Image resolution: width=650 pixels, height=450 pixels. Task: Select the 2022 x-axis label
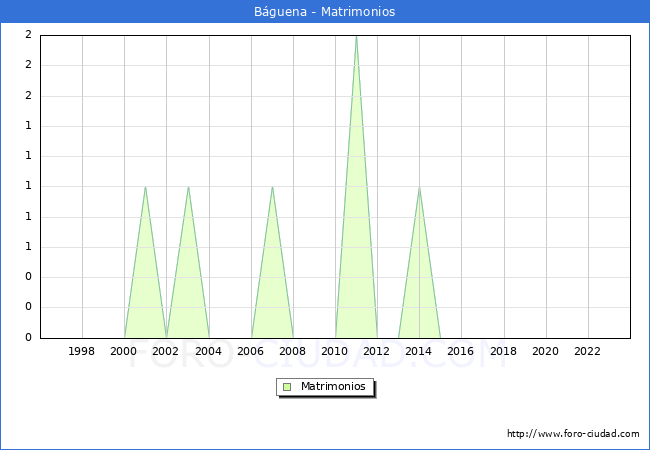[588, 352]
